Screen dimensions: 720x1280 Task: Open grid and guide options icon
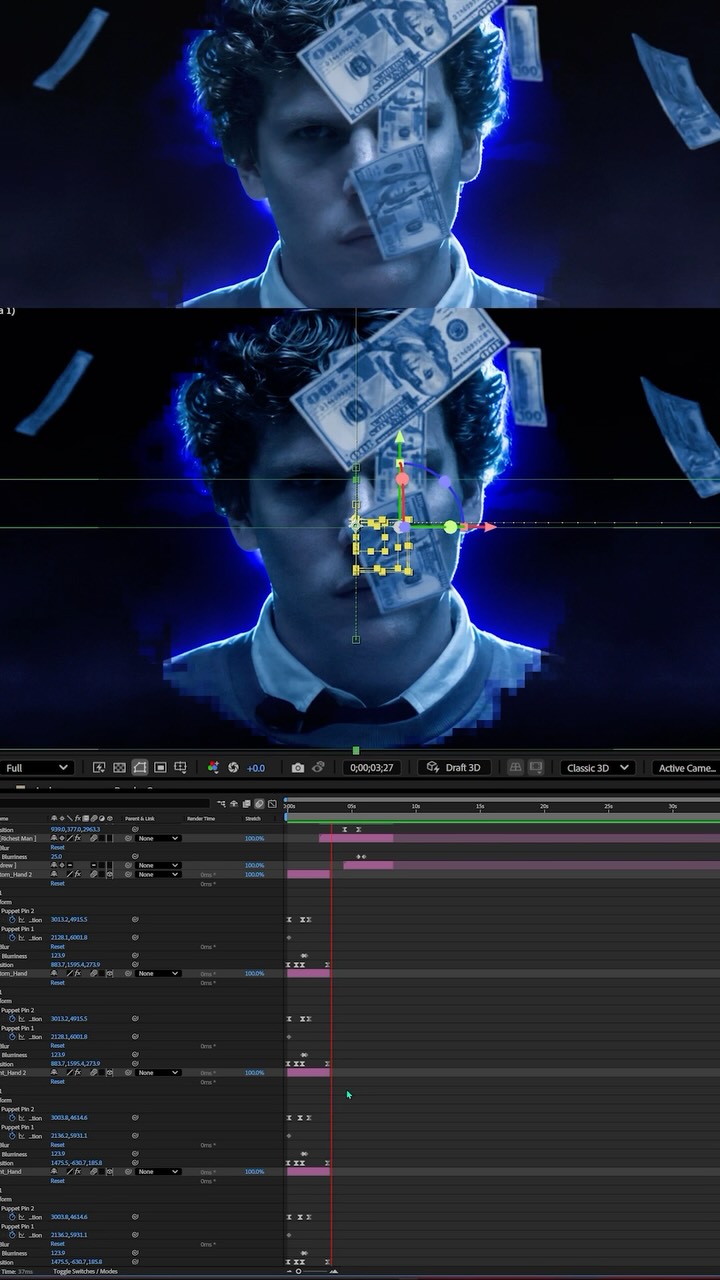tap(180, 767)
